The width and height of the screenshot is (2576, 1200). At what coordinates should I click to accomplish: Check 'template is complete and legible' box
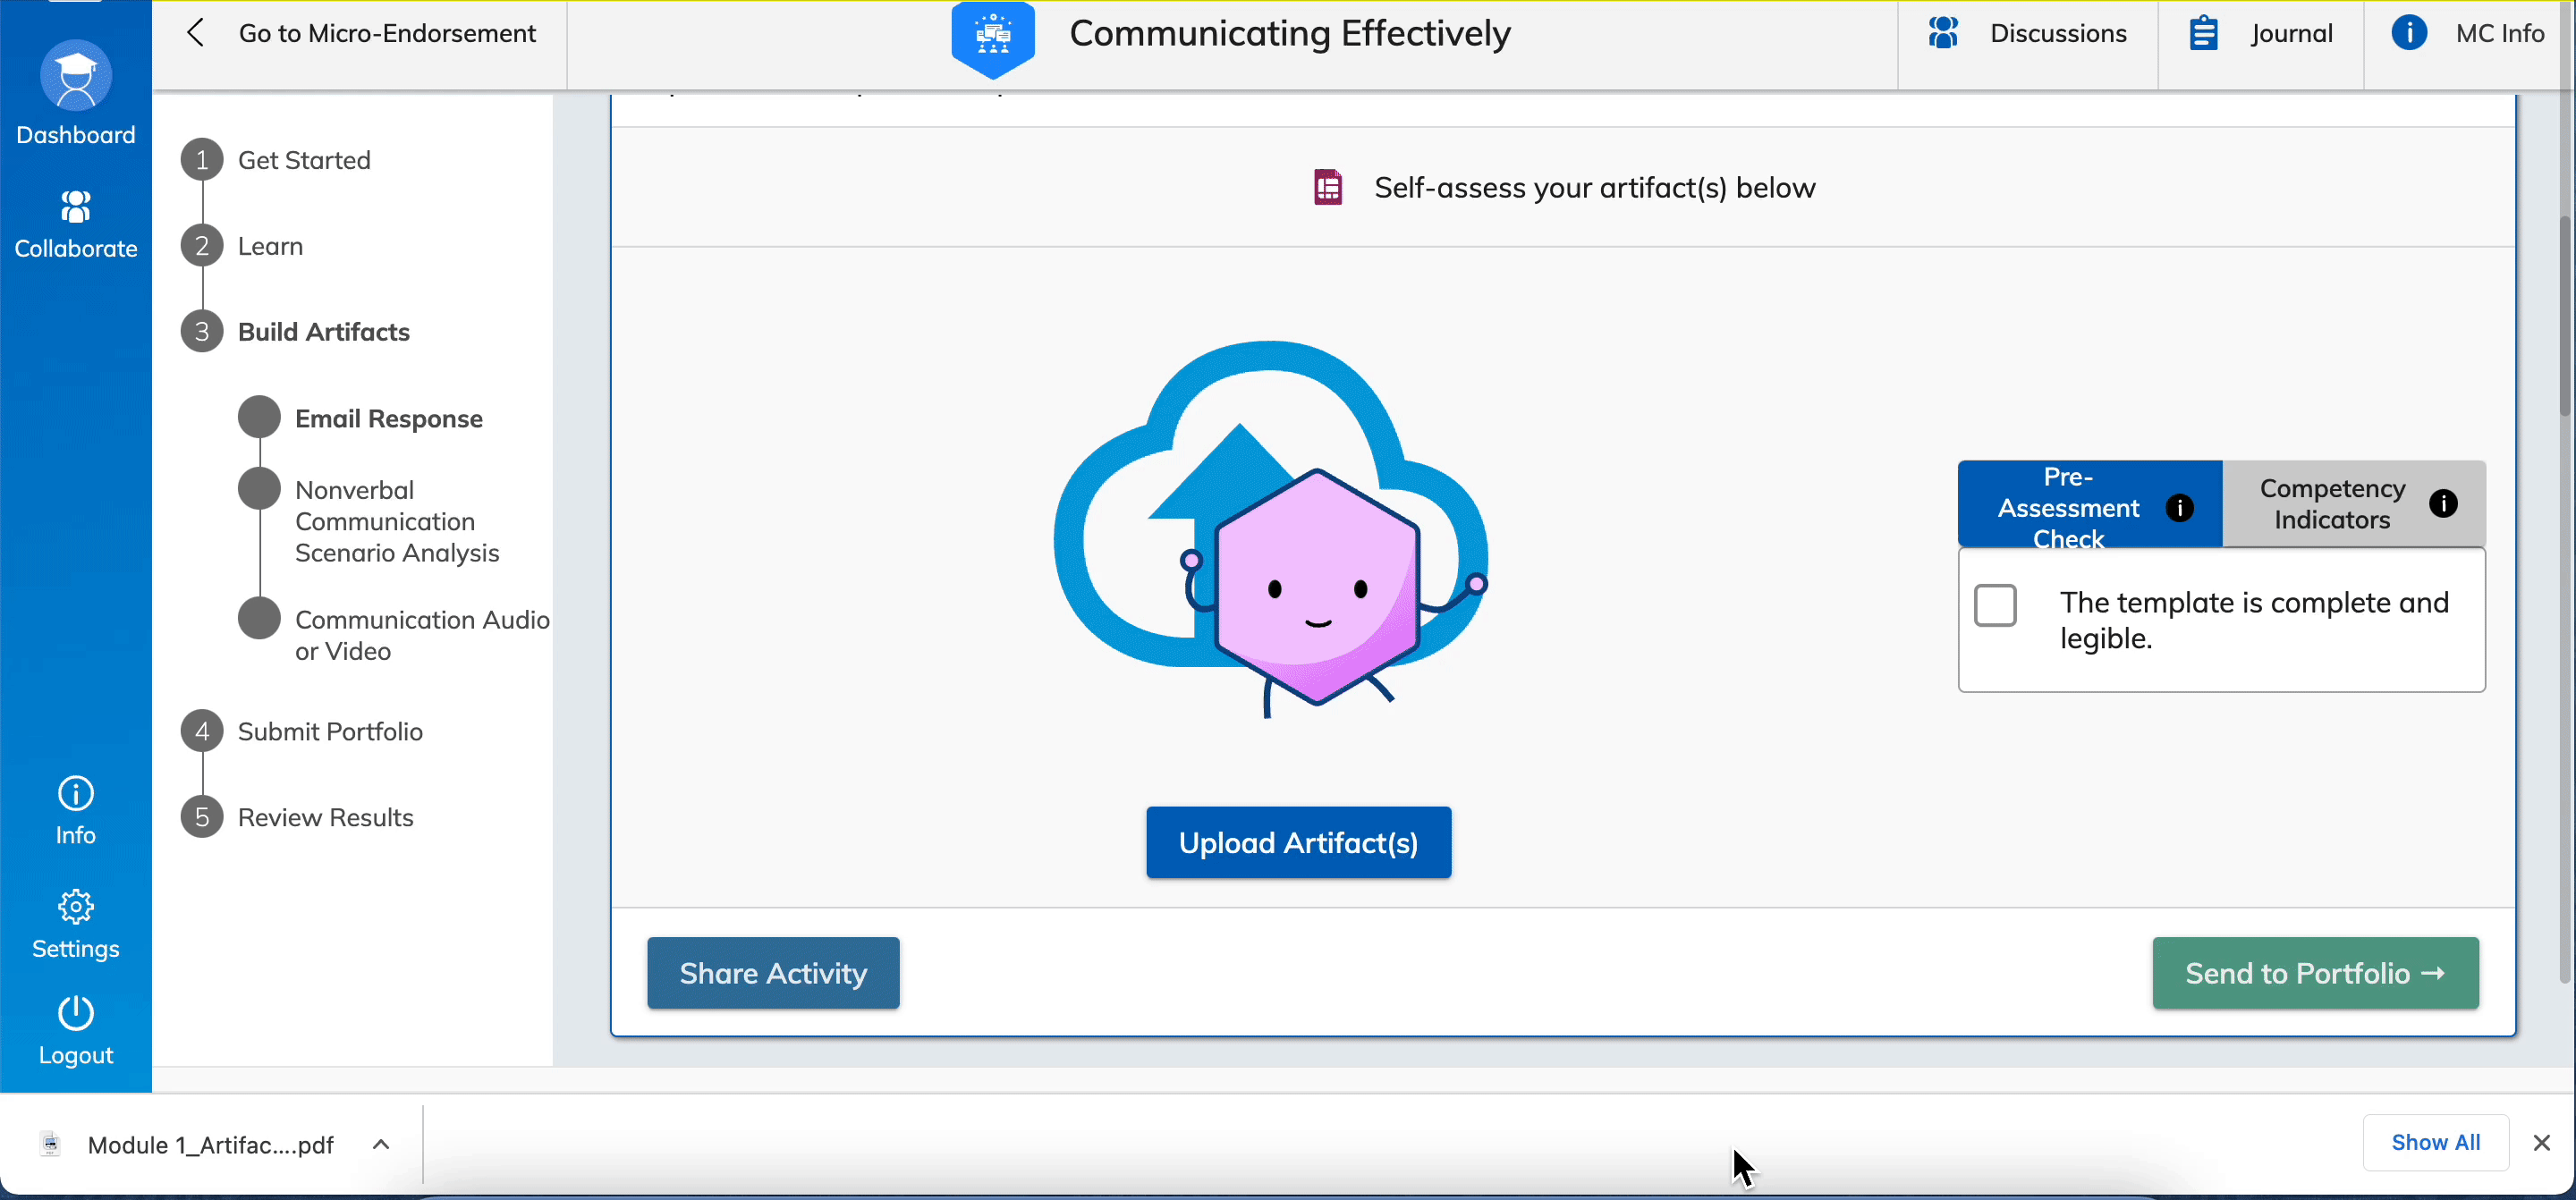point(1995,605)
